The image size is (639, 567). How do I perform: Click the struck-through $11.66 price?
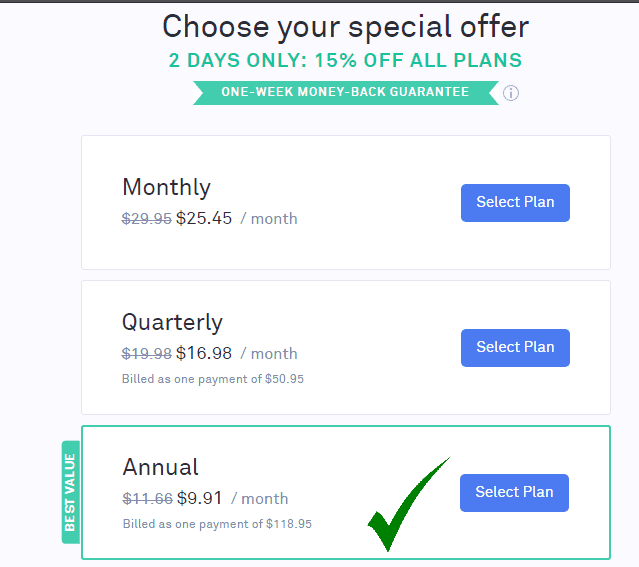[x=148, y=499]
